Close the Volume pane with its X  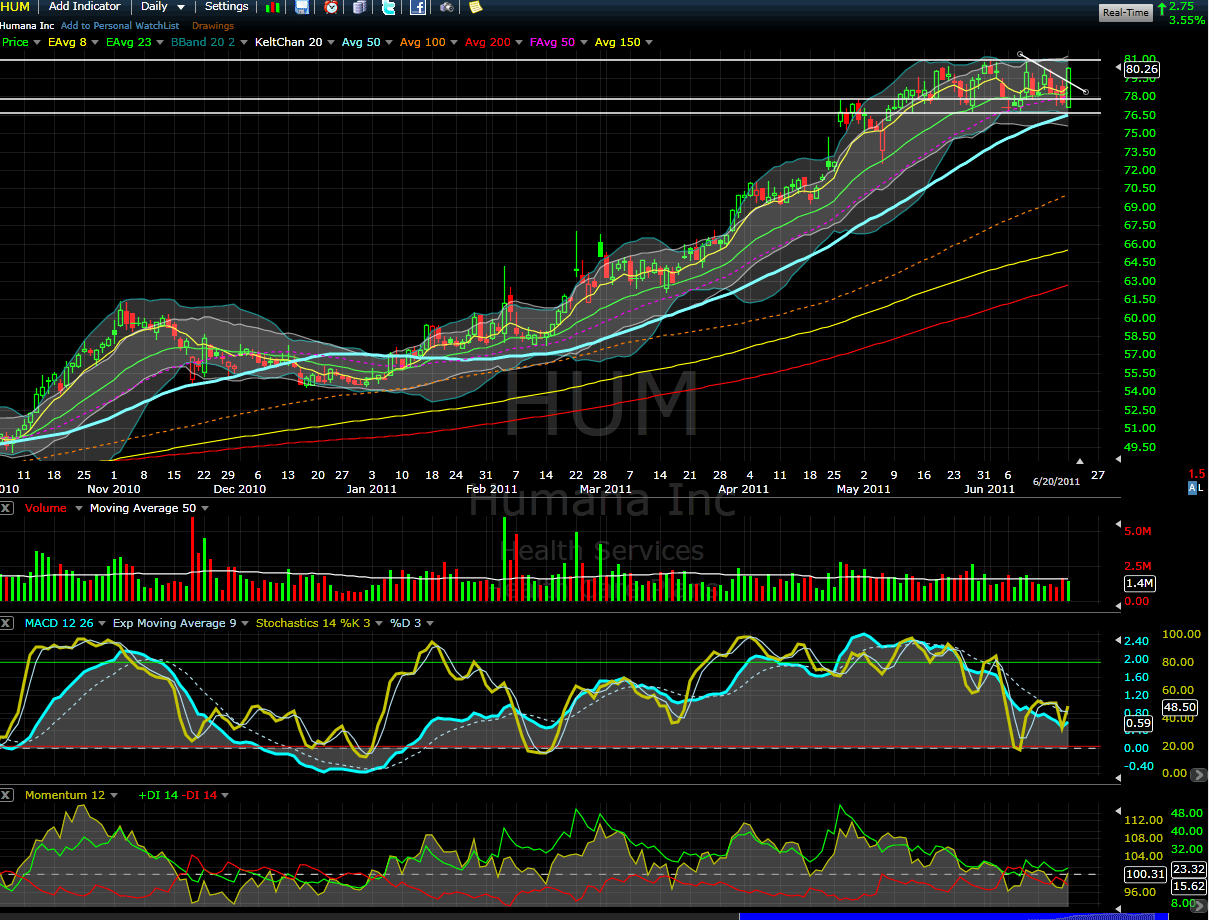point(7,508)
